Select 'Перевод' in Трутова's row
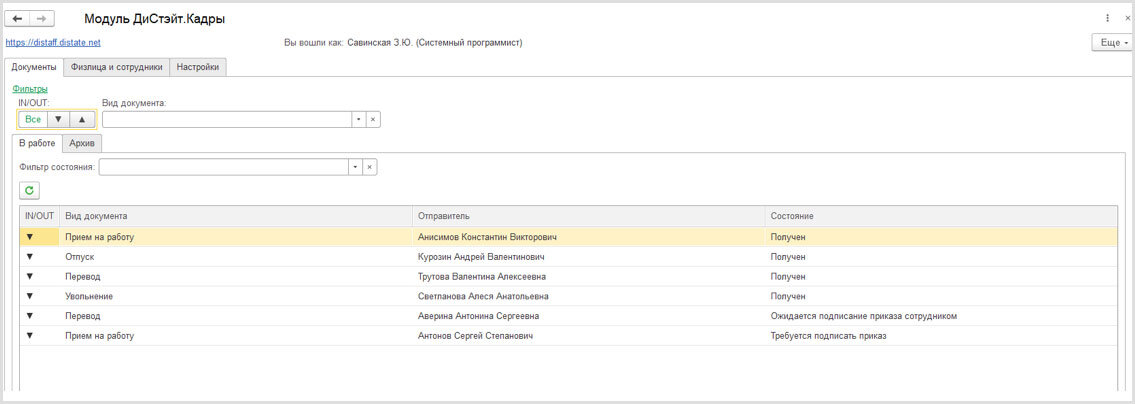Screen dimensions: 1135x404 83,277
